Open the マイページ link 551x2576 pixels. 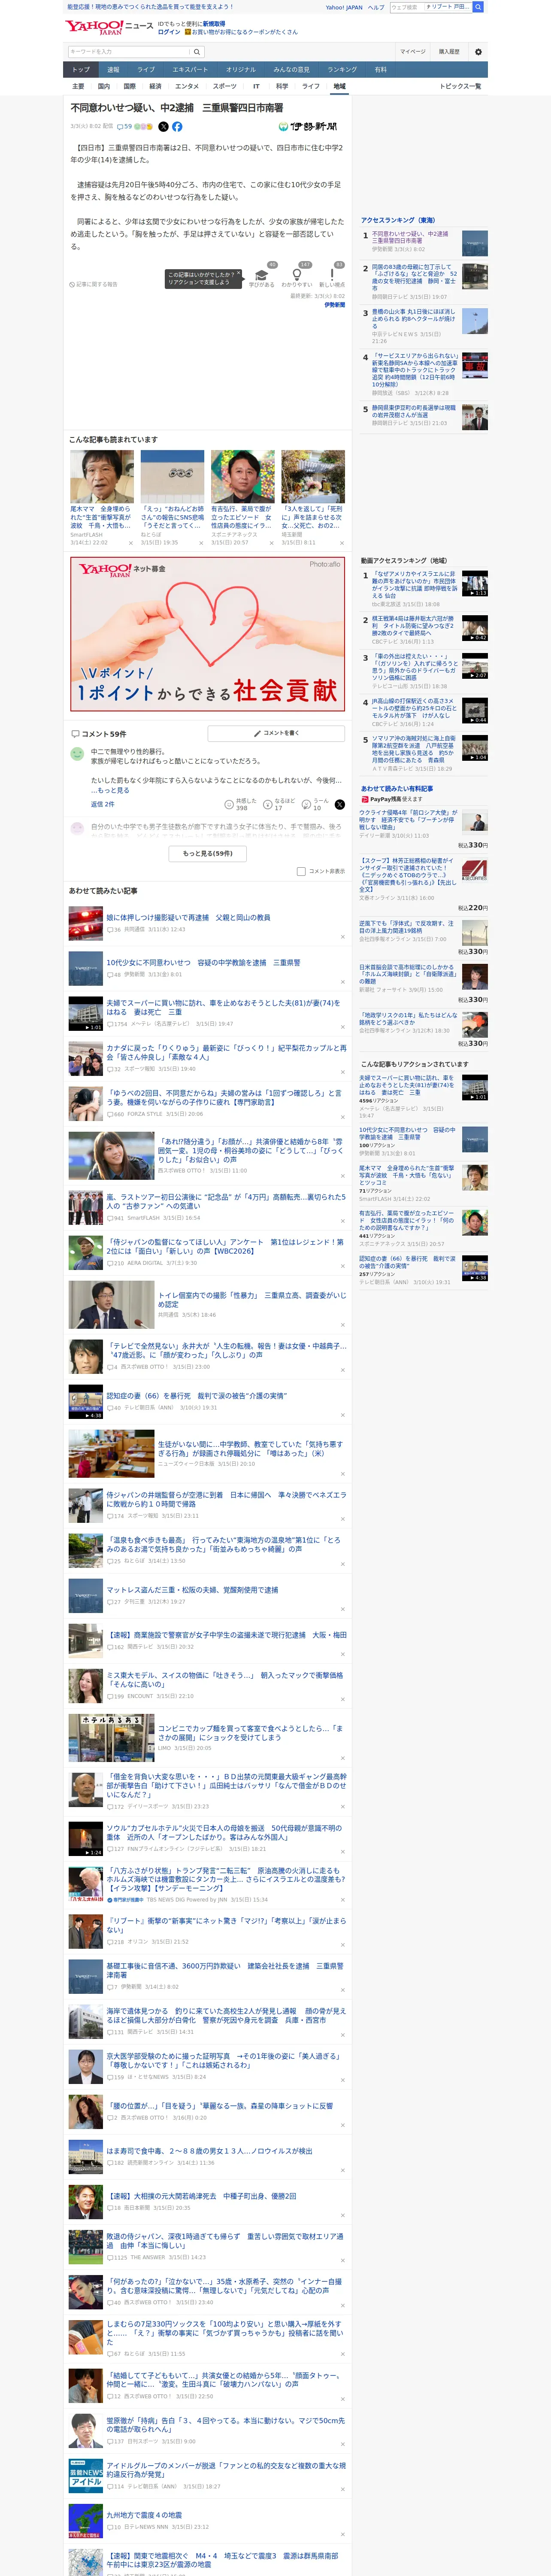click(413, 52)
